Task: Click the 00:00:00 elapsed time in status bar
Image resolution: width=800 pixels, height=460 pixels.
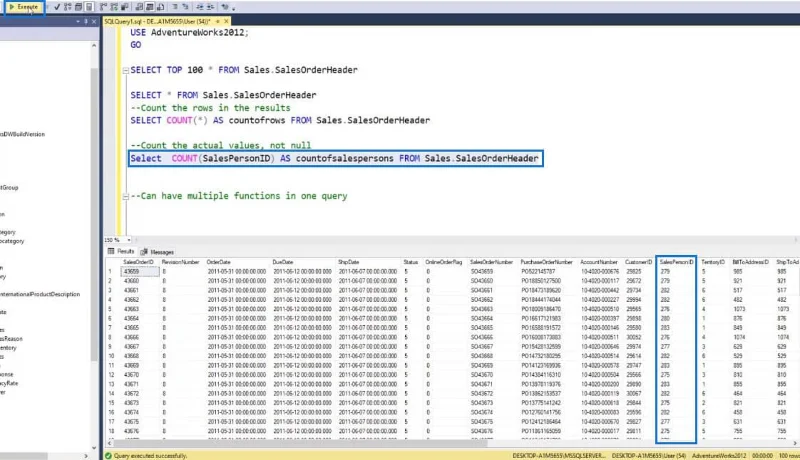Action: coord(762,456)
